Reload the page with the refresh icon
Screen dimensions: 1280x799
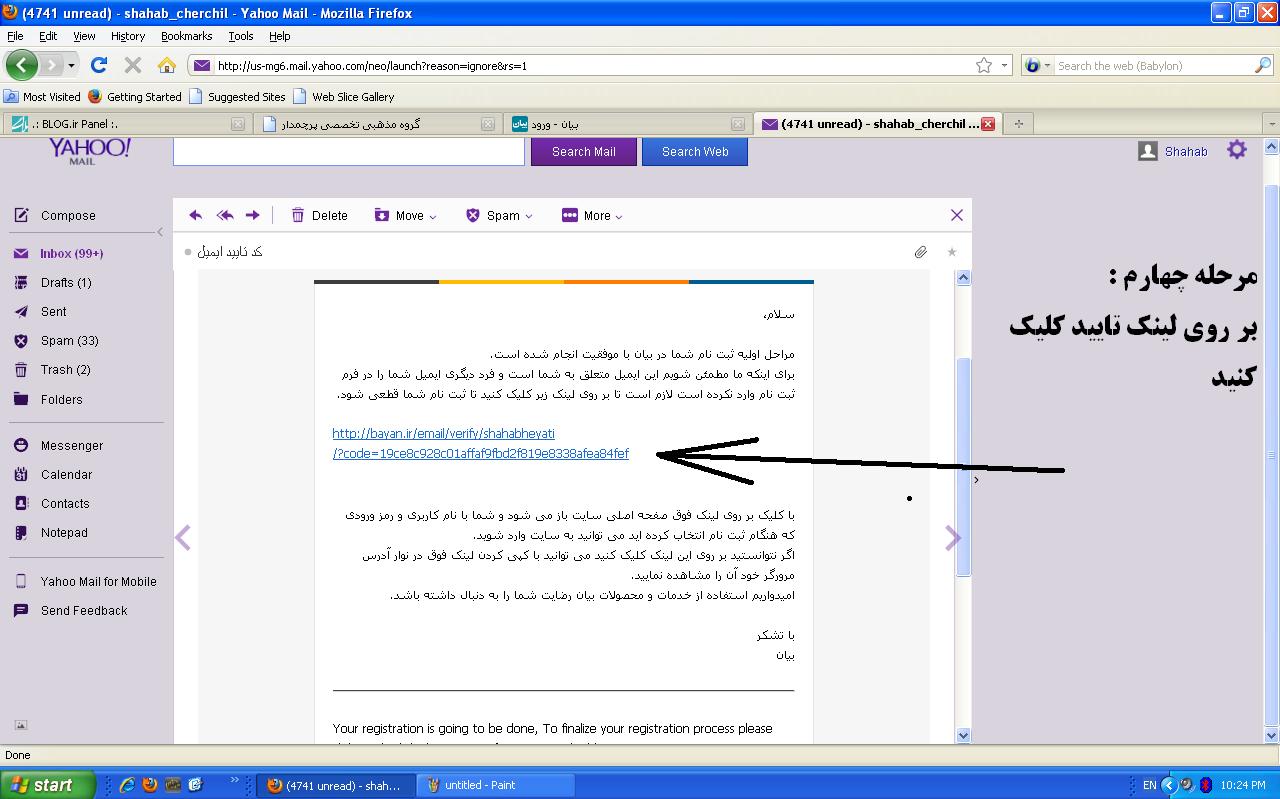(x=98, y=65)
